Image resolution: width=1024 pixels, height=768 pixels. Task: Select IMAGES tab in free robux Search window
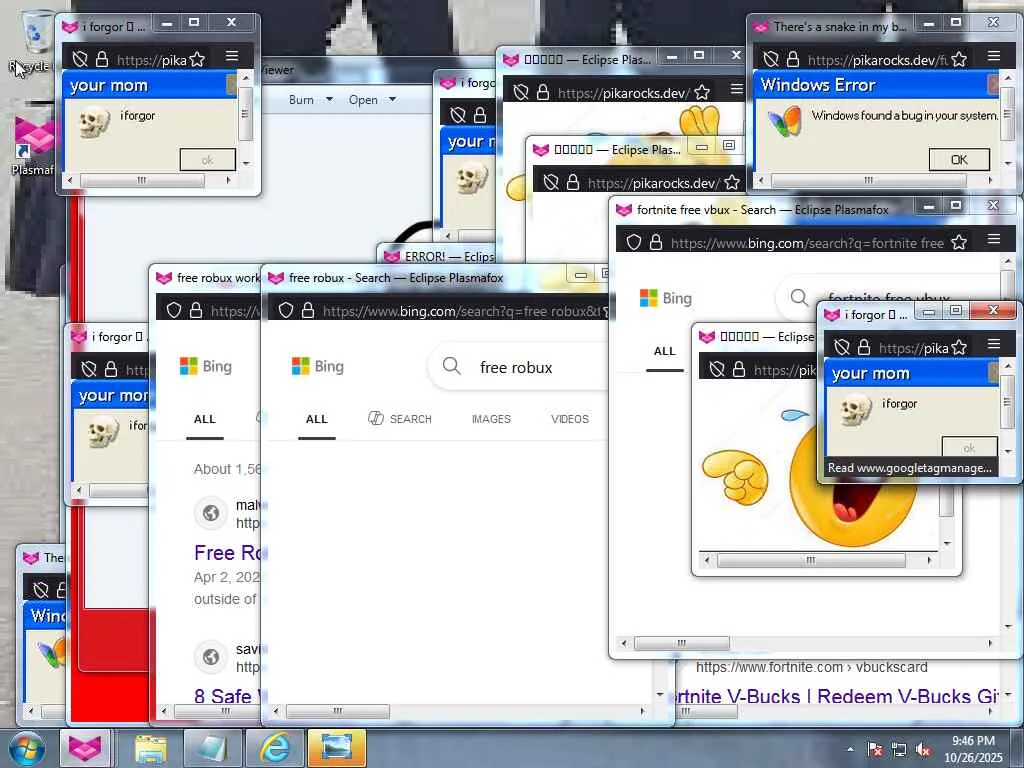tap(491, 419)
